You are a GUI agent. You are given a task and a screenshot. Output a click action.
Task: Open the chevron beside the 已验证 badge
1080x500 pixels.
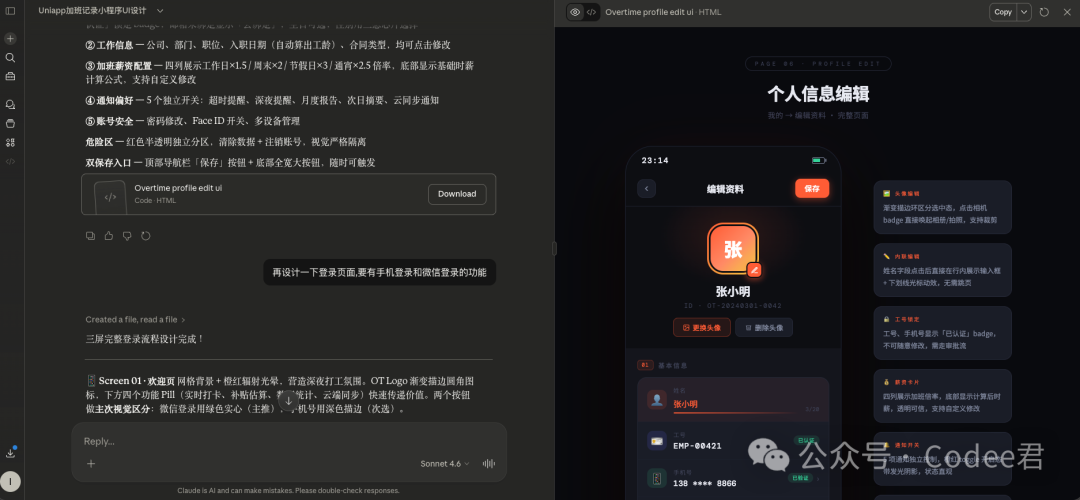(819, 477)
